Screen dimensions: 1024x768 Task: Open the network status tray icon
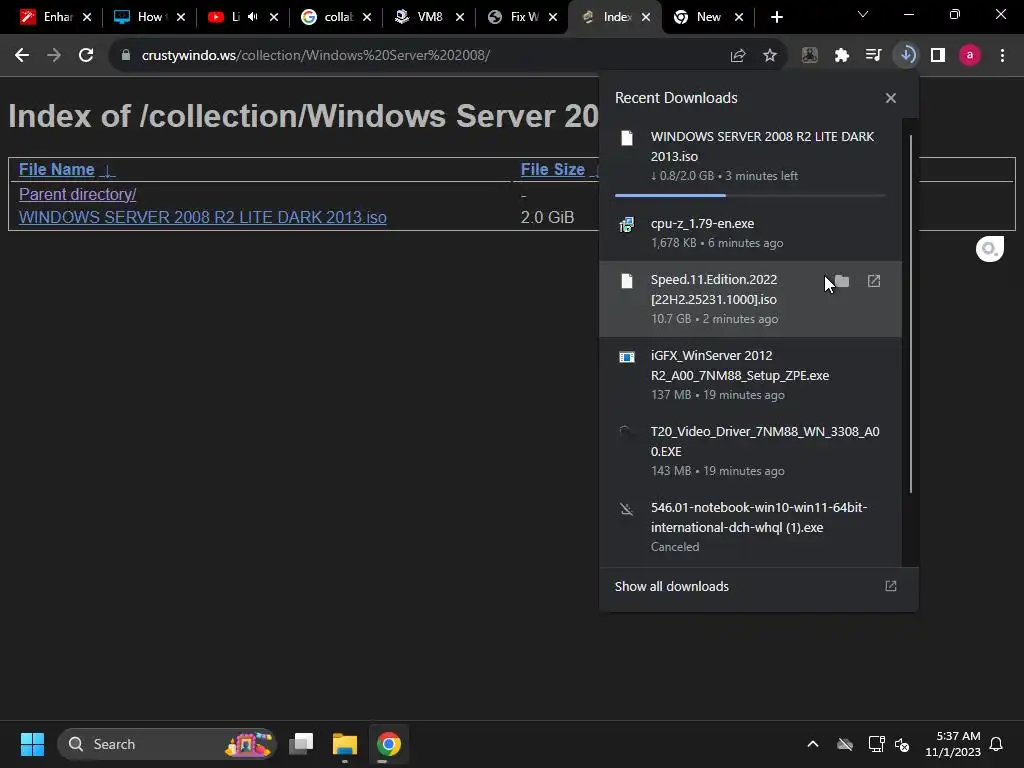[x=876, y=744]
